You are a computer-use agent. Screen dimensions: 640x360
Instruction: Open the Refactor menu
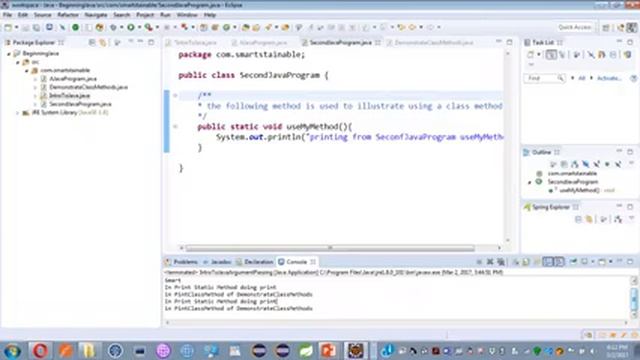[x=68, y=15]
